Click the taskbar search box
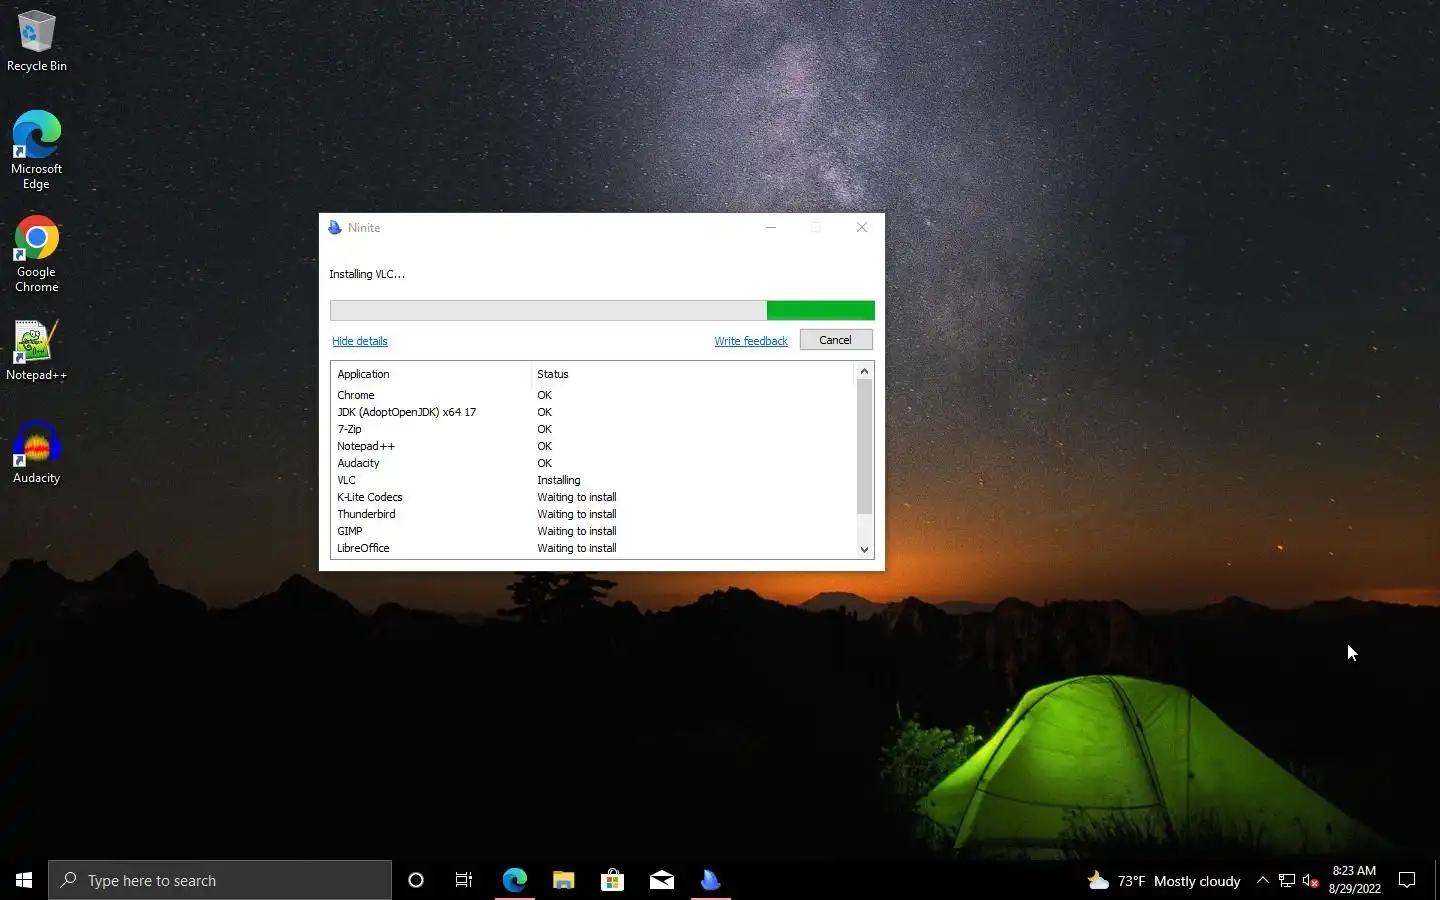This screenshot has width=1440, height=900. click(220, 880)
